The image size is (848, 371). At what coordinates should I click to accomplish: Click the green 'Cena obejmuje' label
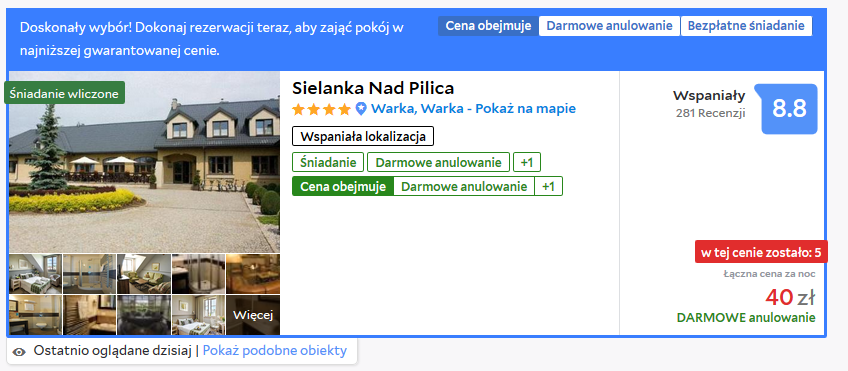coord(343,187)
